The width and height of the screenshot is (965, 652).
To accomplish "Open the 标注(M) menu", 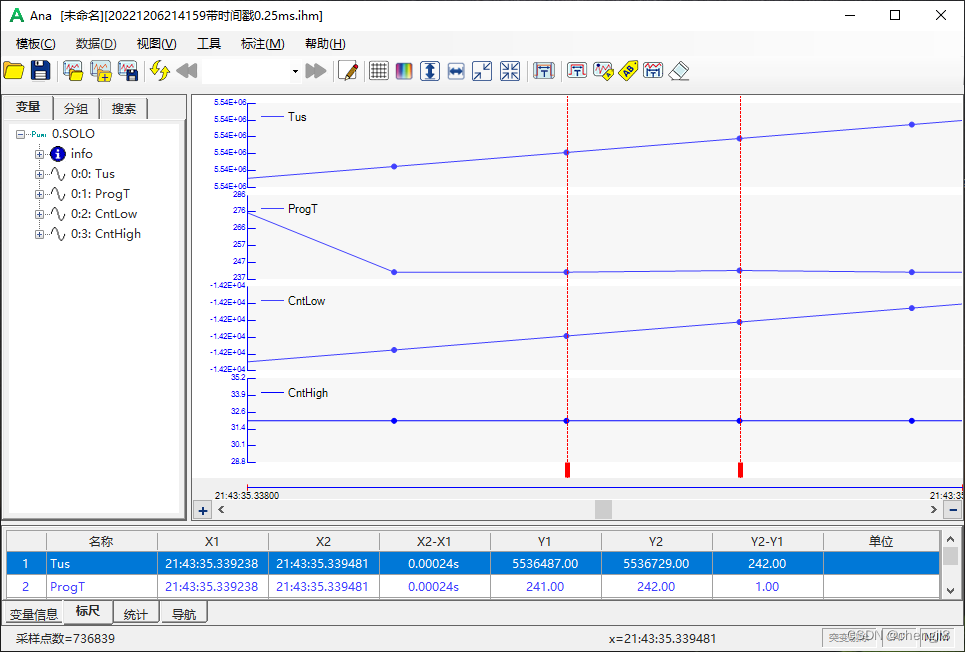I will (263, 44).
